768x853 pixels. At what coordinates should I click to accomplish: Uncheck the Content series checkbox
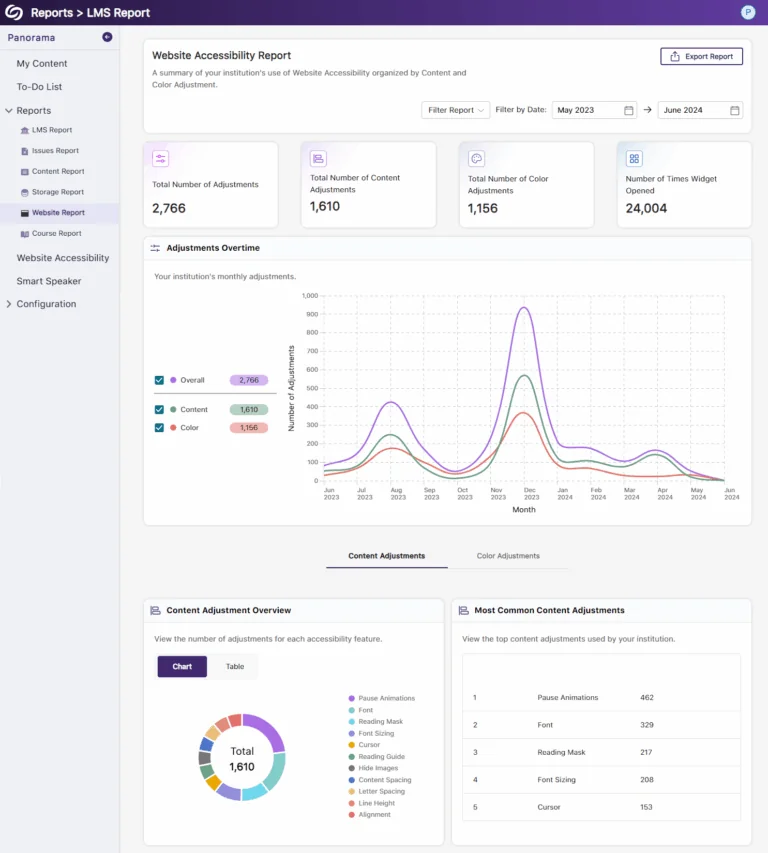click(158, 409)
